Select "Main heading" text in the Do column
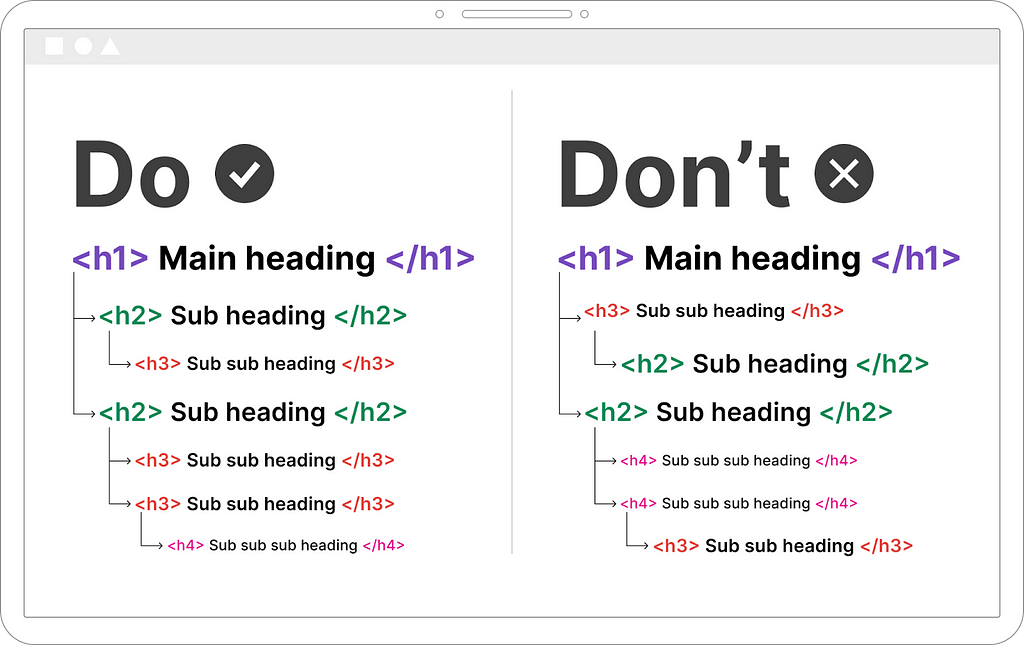 [267, 259]
